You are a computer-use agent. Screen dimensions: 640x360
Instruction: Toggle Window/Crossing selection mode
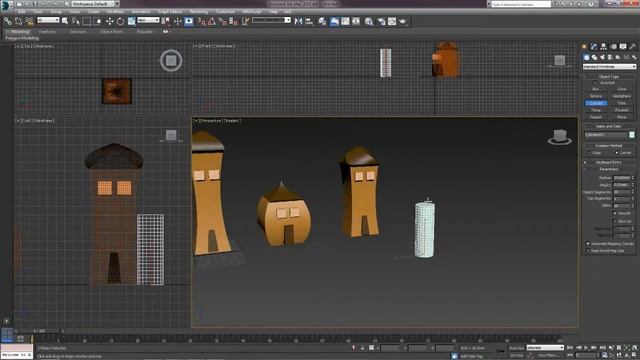tap(98, 21)
